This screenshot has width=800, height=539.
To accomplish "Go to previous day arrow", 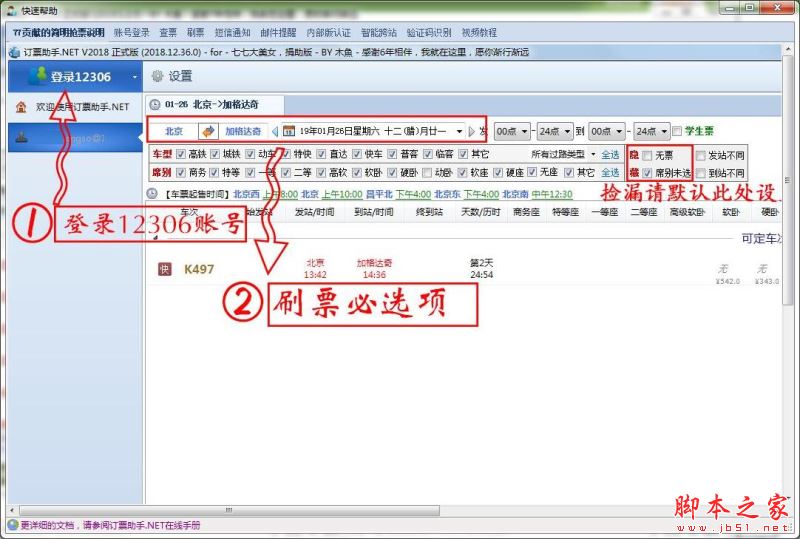I will click(x=274, y=132).
